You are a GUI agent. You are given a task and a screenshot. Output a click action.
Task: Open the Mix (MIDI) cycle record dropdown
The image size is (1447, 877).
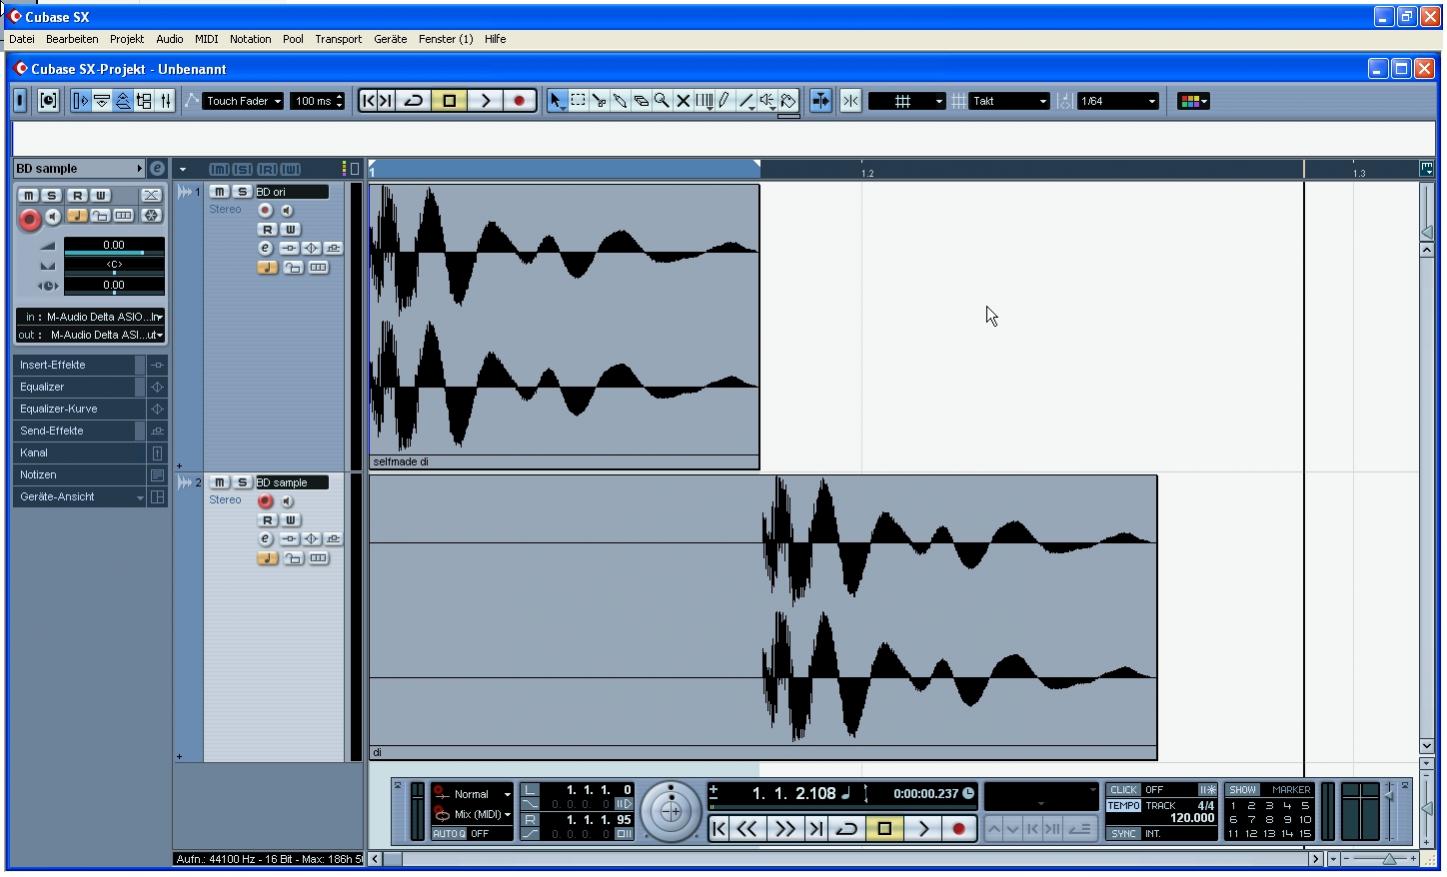click(472, 814)
